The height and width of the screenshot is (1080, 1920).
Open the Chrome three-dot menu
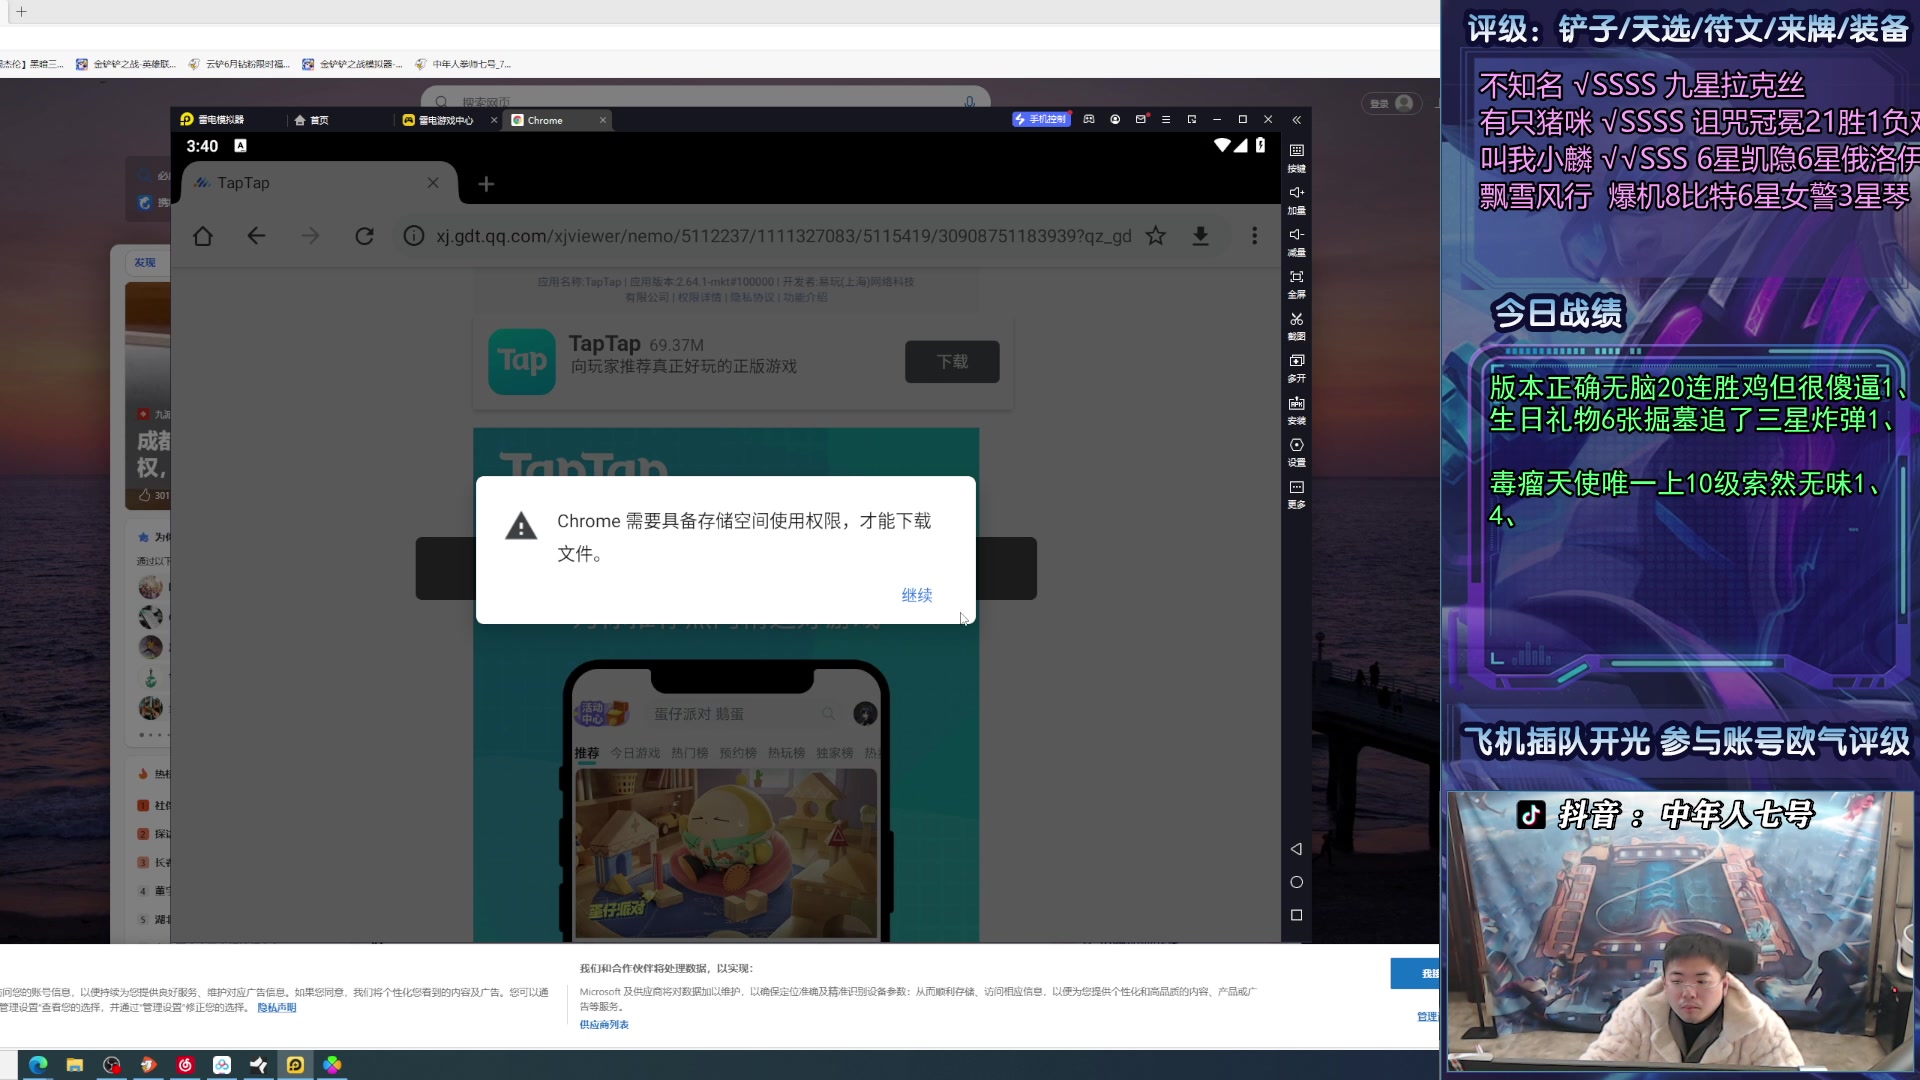1254,236
